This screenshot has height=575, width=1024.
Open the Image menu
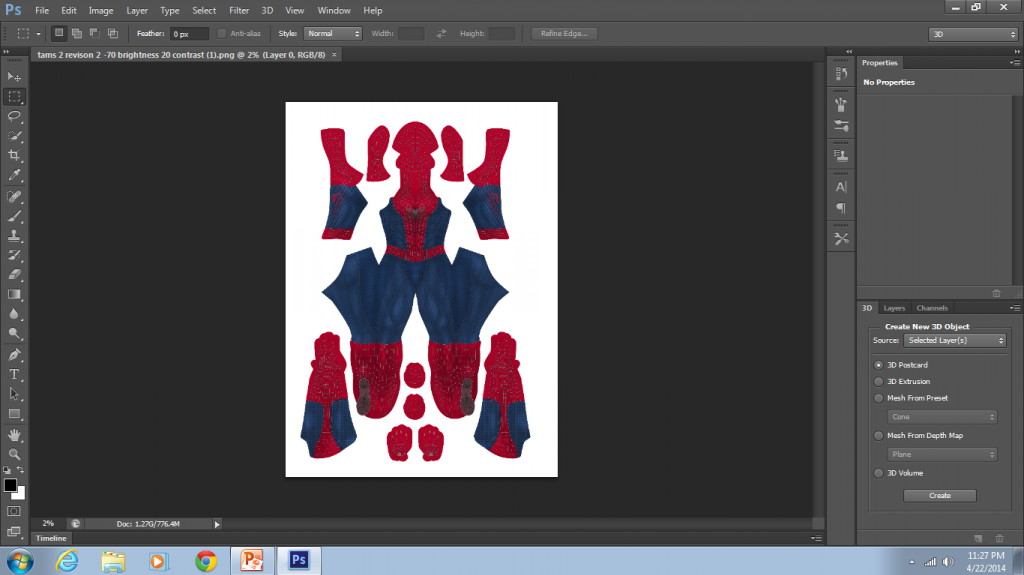101,10
